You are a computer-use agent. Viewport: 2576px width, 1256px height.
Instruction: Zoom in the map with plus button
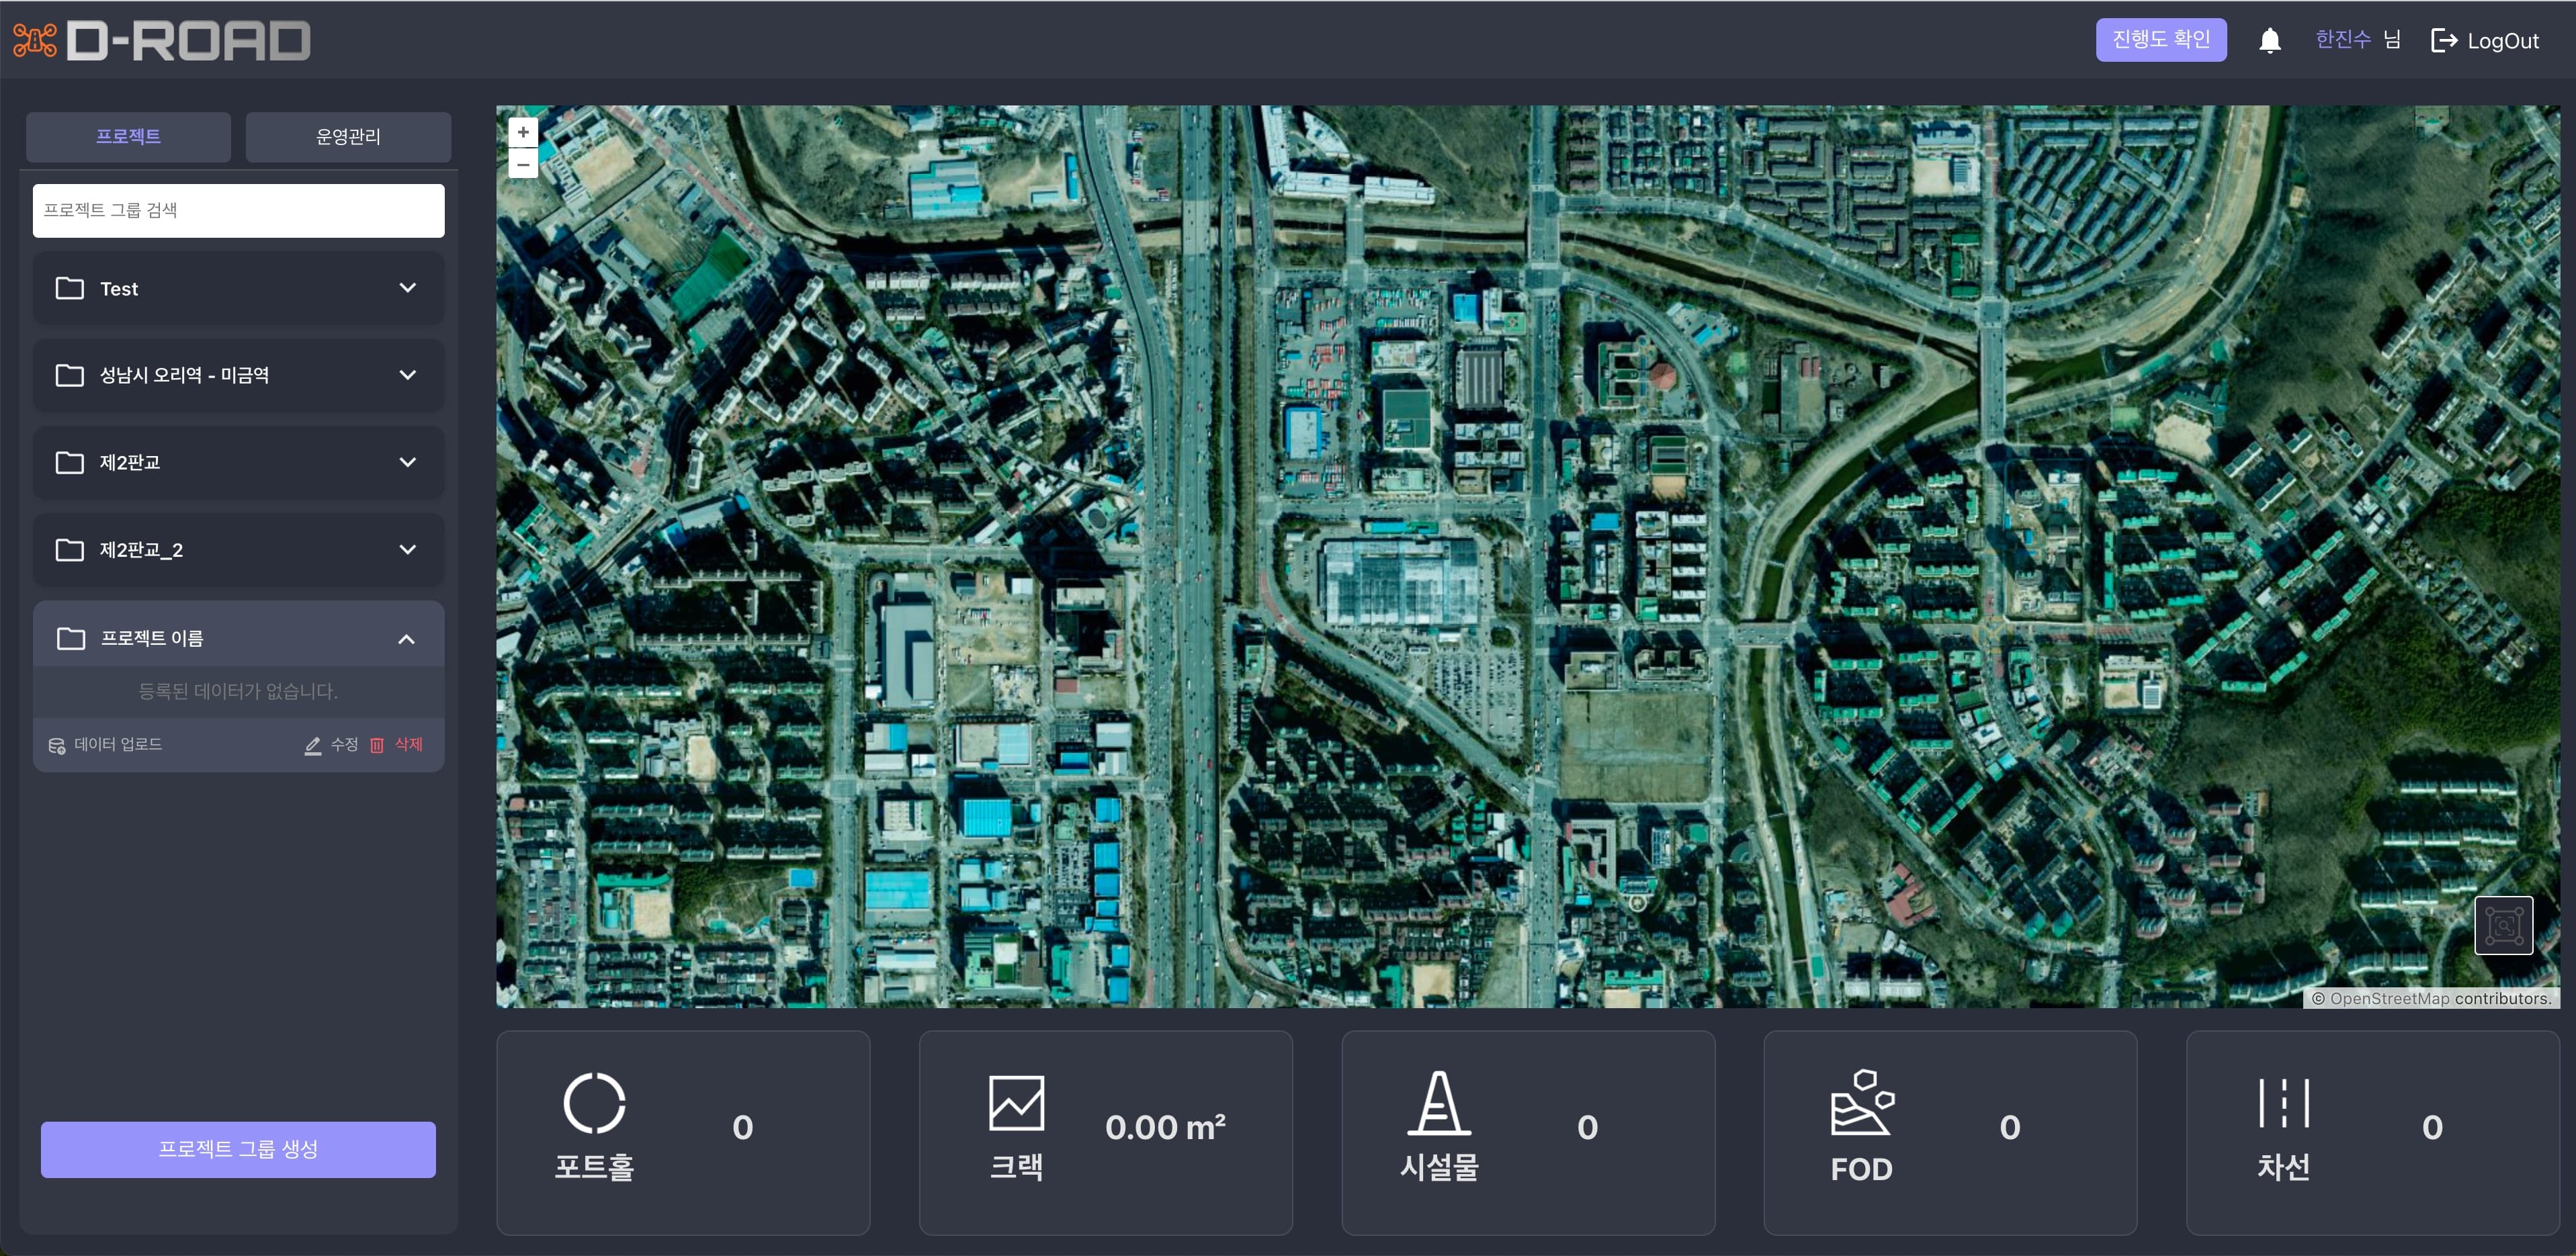click(523, 132)
